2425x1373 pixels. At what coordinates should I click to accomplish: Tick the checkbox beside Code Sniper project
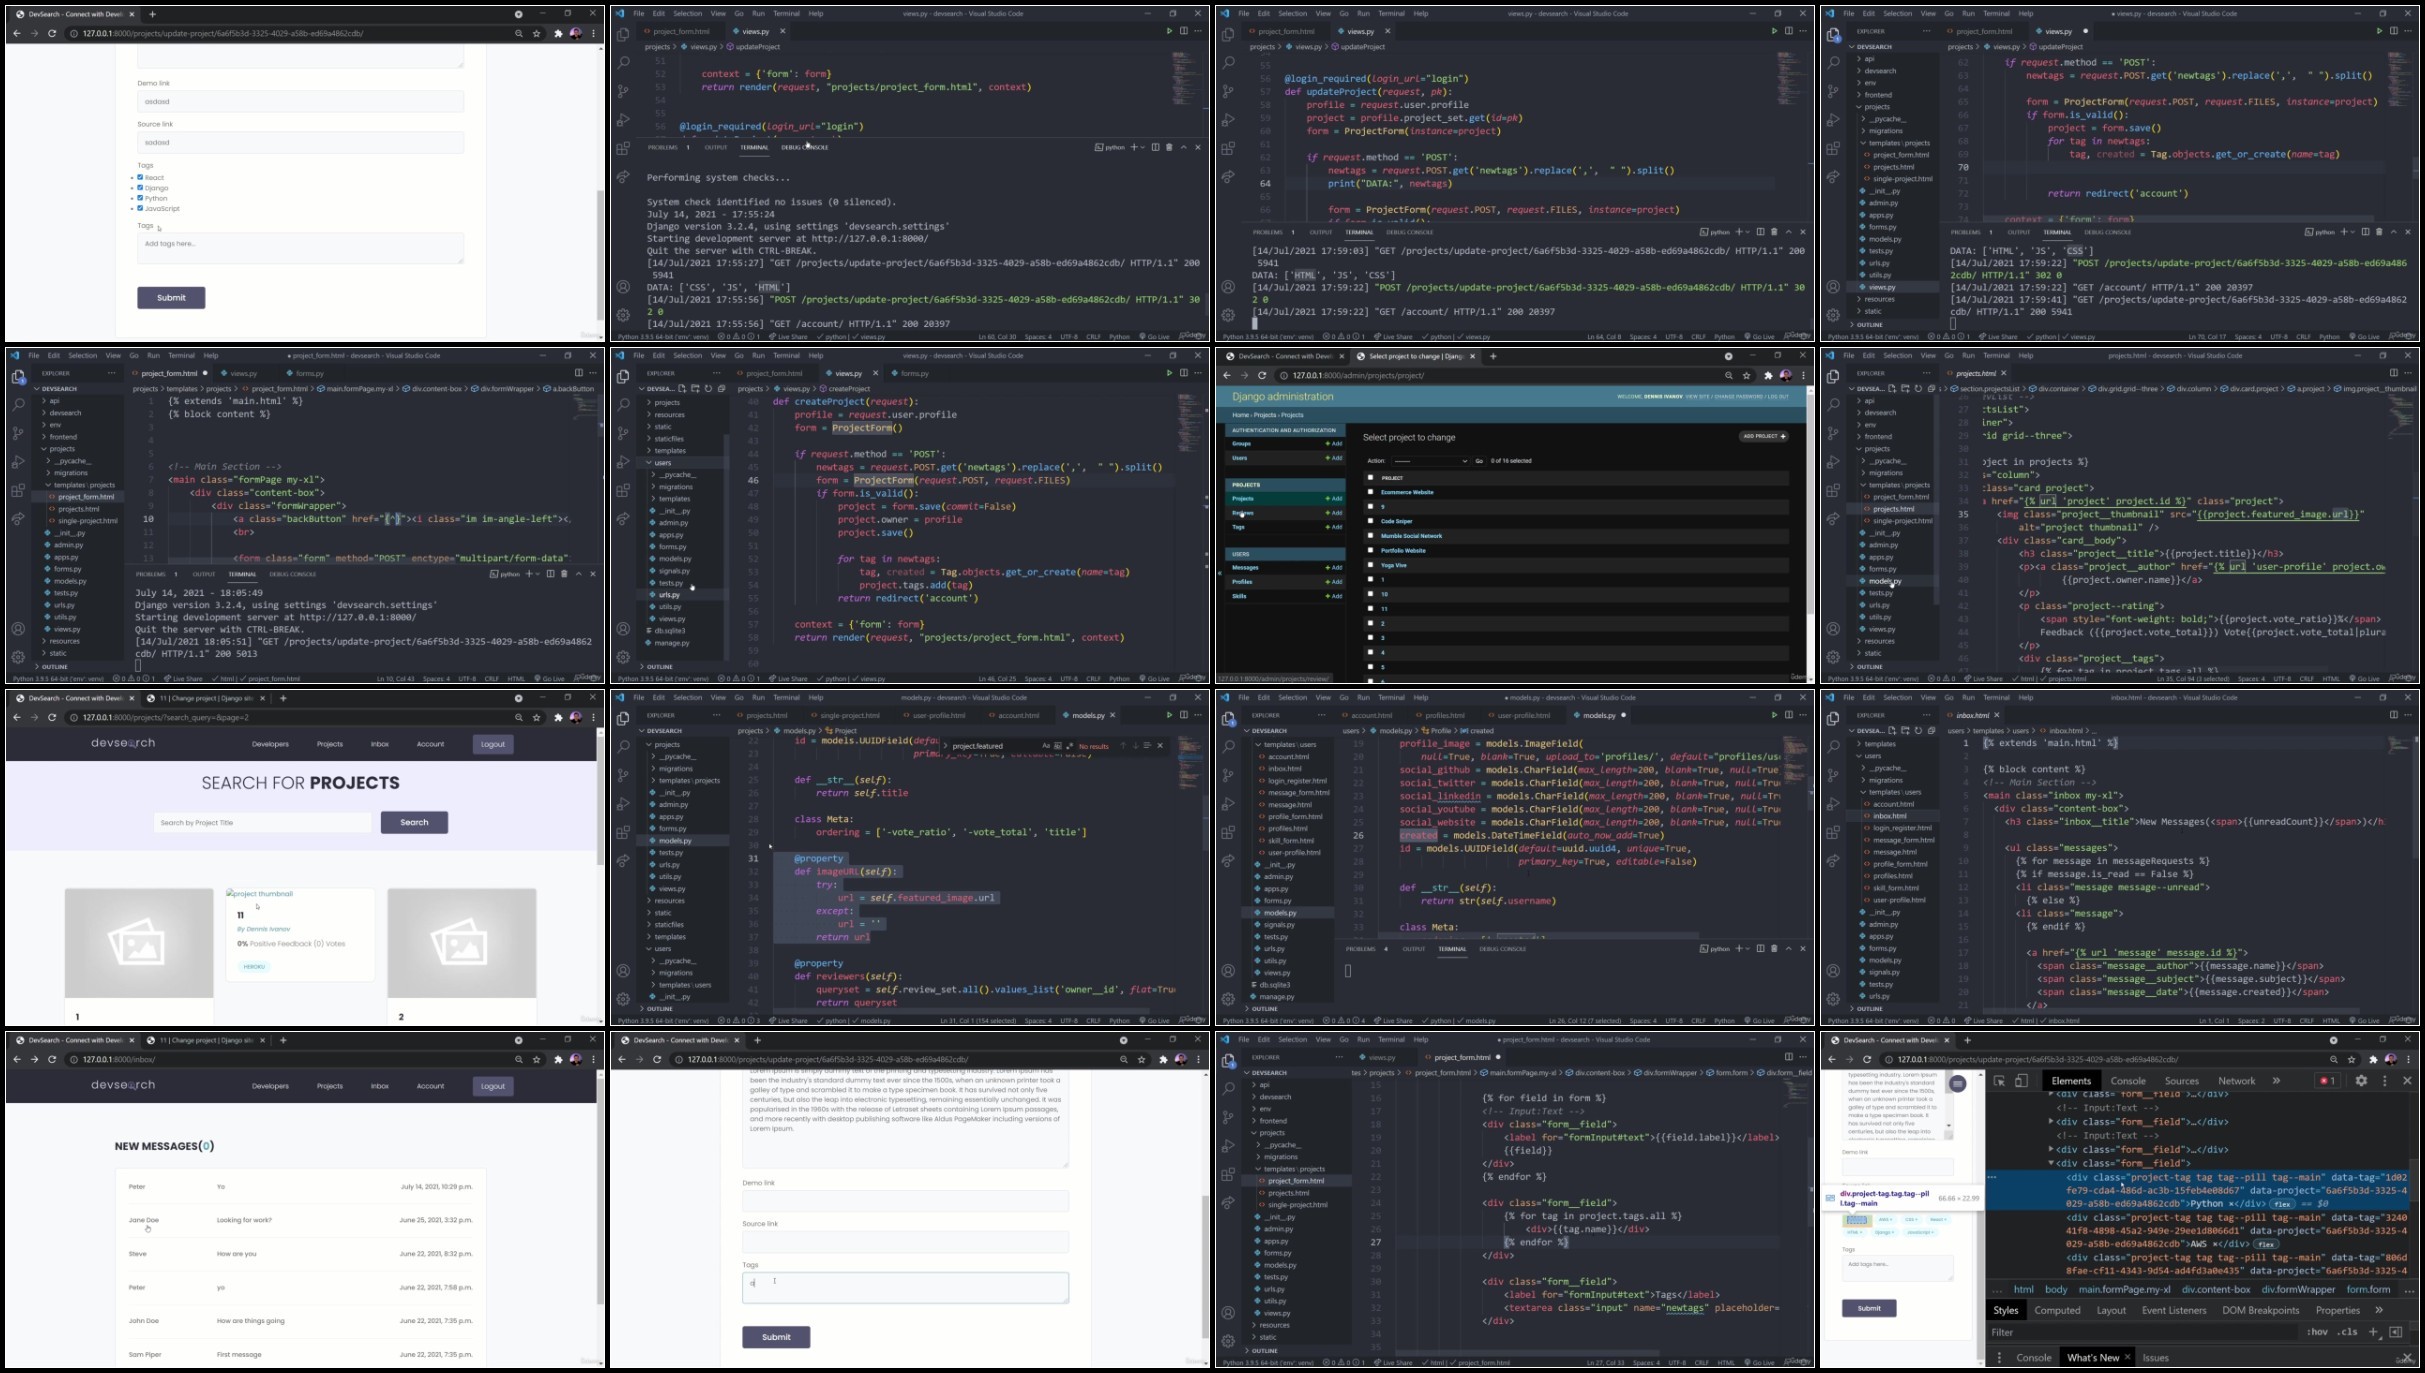coord(1370,521)
